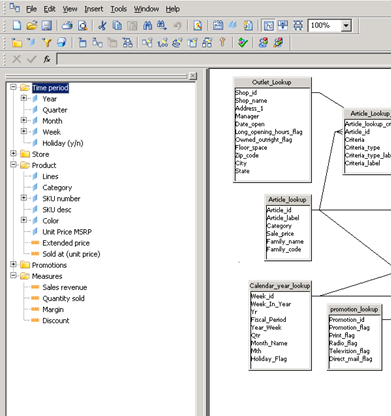The width and height of the screenshot is (391, 416).
Task: Select the Quarter object
Action: [x=55, y=110]
